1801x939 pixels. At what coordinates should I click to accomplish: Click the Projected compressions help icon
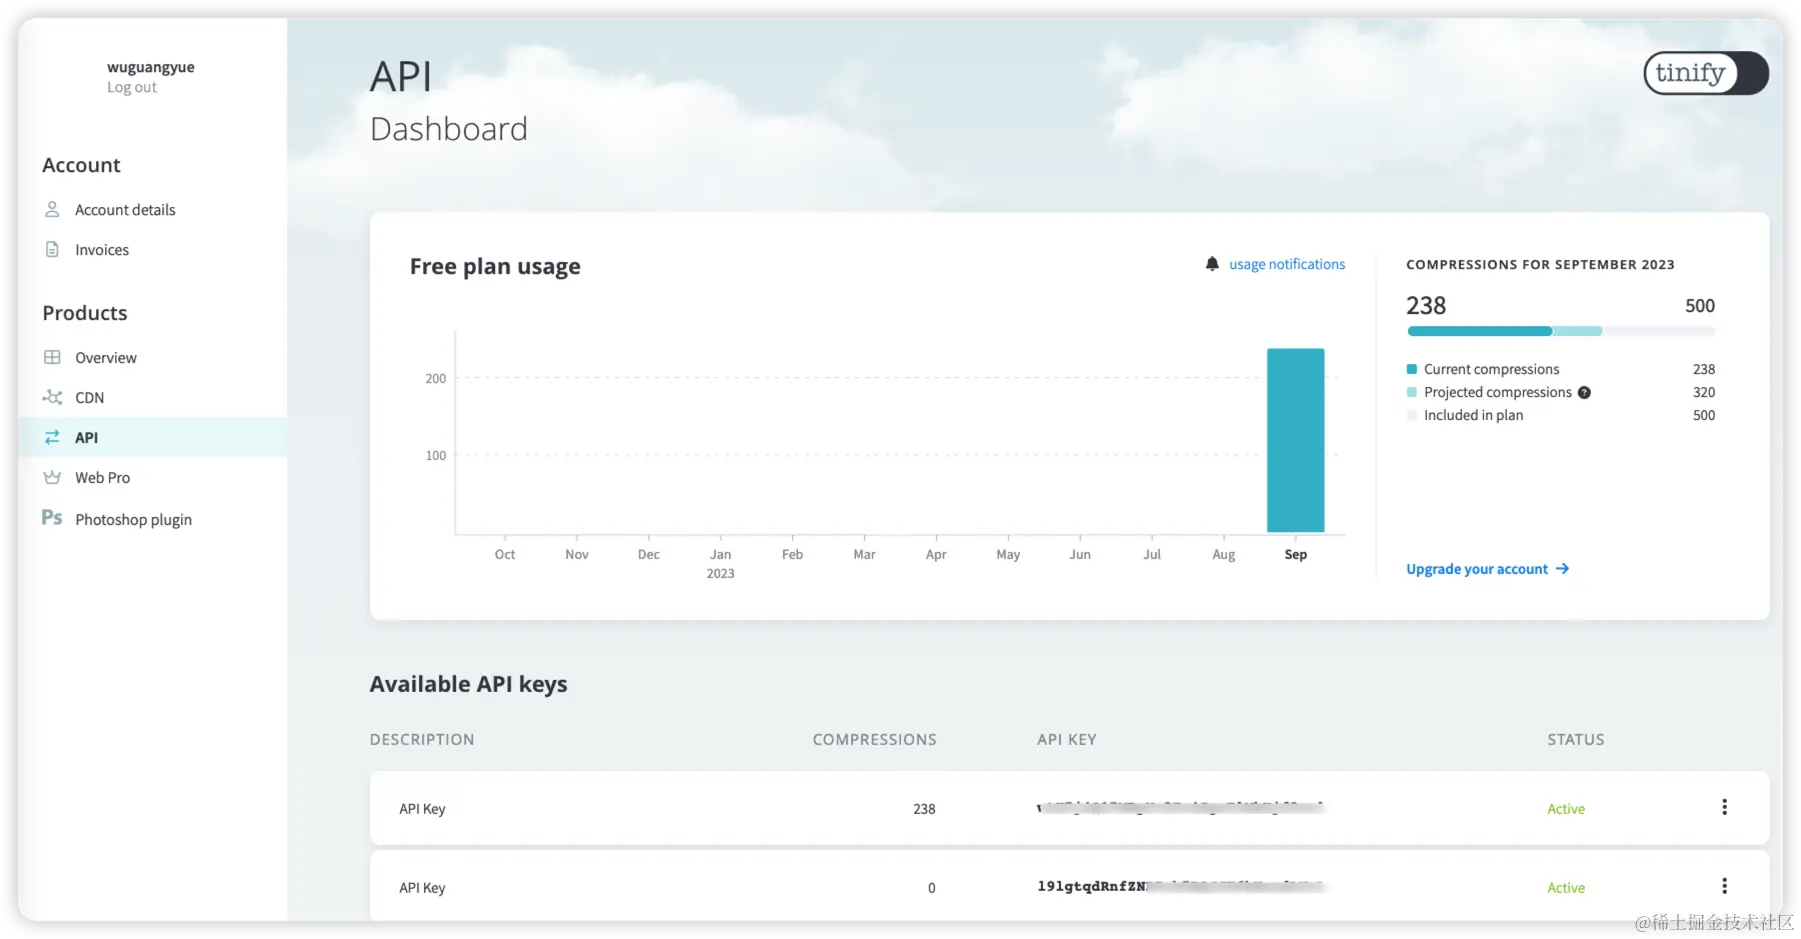coord(1584,393)
